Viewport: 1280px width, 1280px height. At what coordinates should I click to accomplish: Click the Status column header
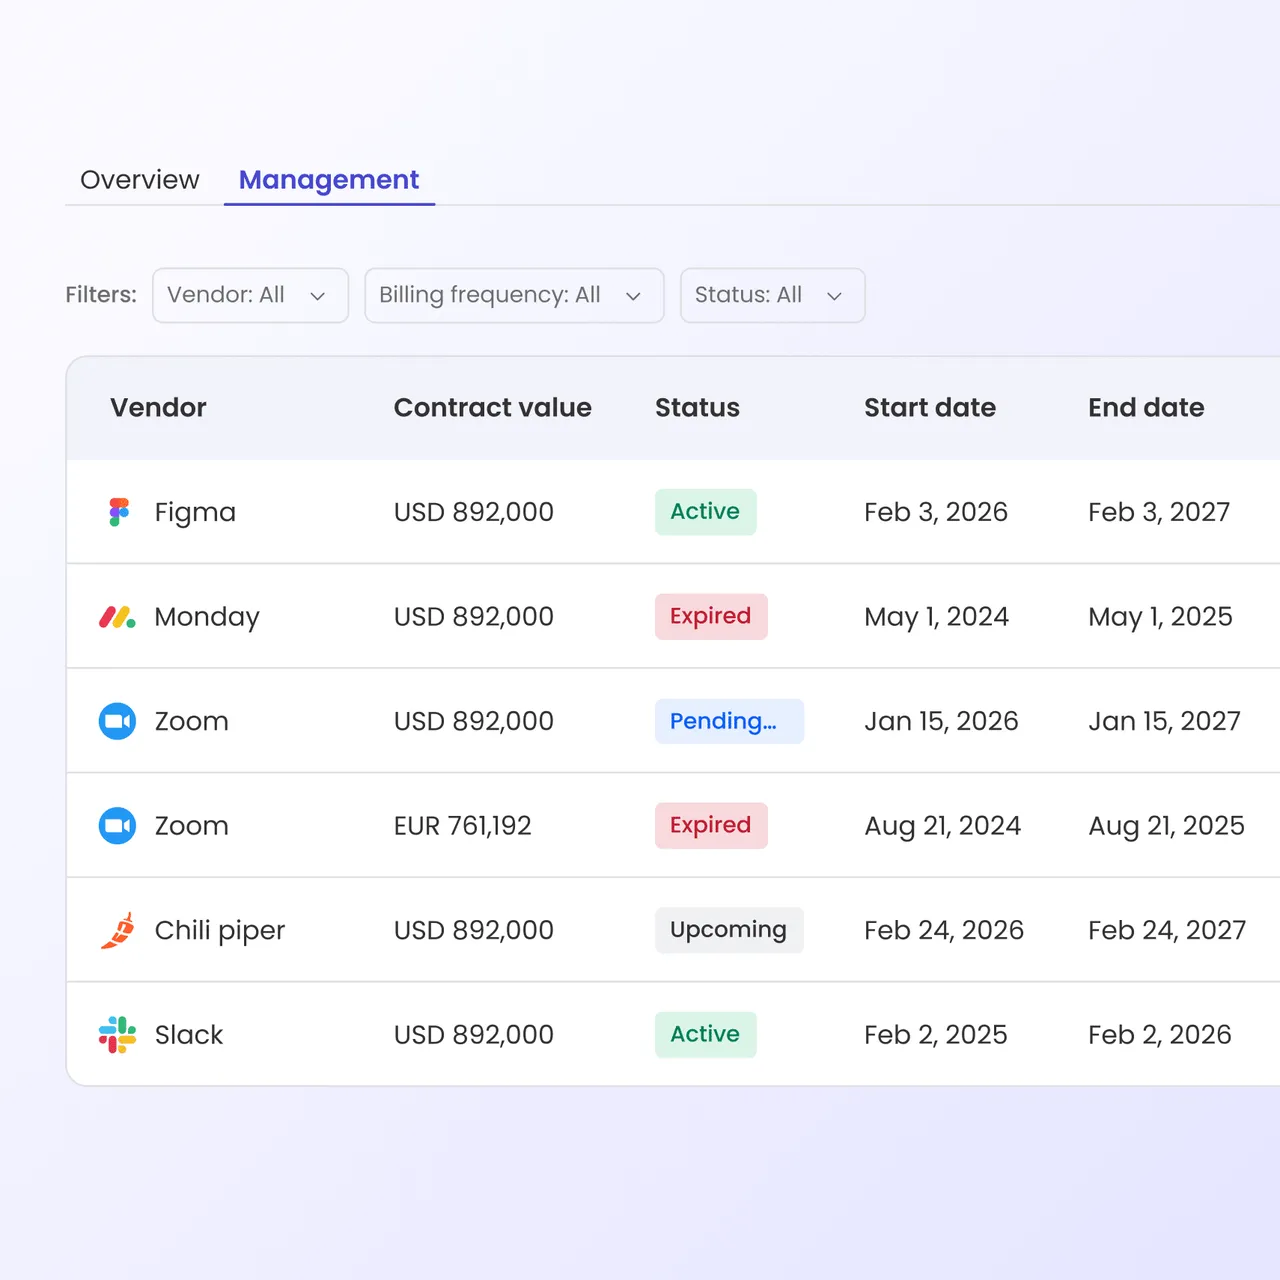[697, 408]
